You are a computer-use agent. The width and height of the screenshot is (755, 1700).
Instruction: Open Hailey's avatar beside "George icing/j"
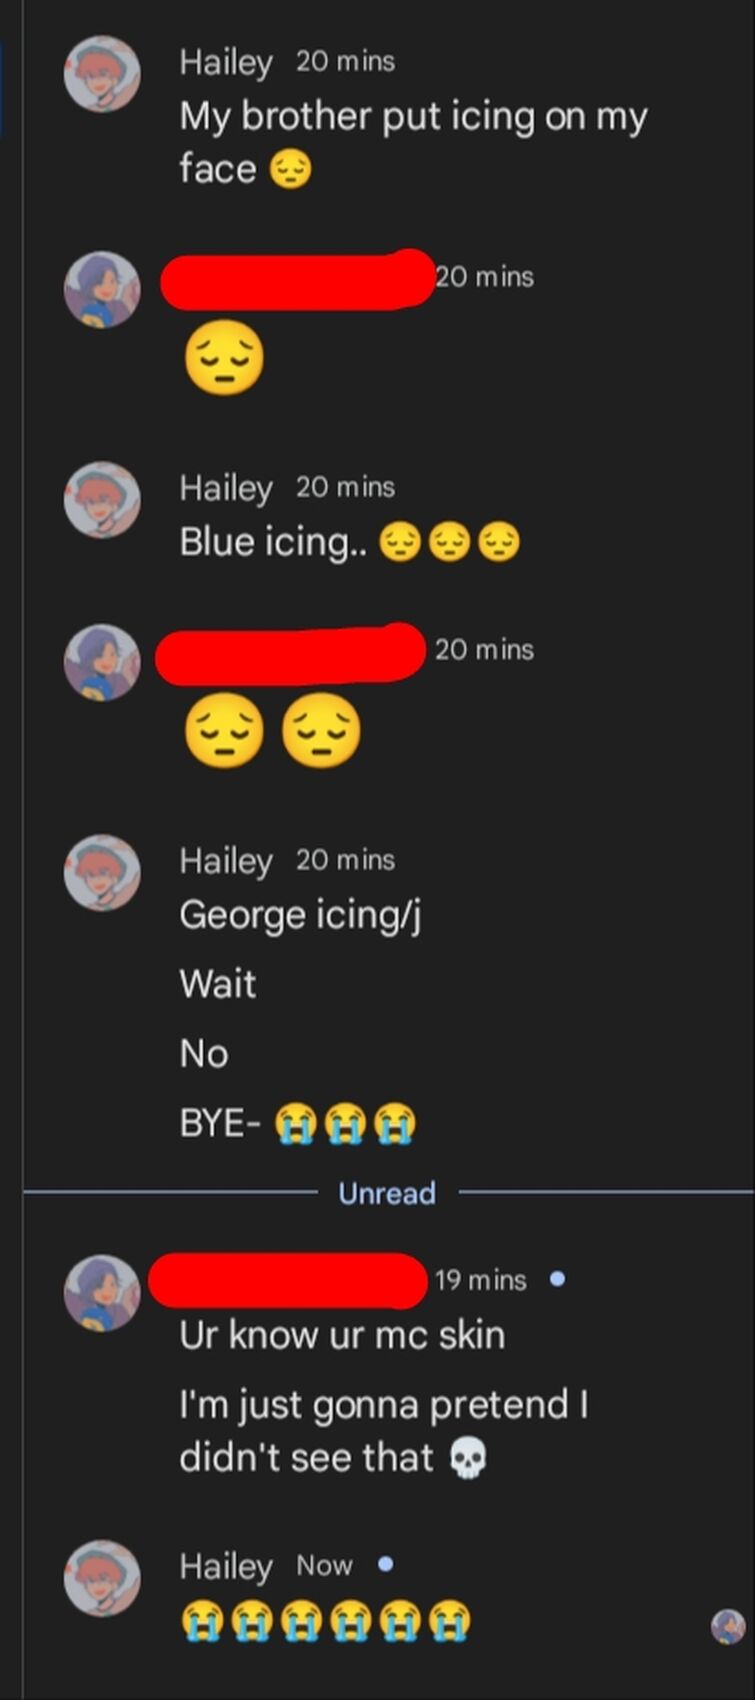coord(102,873)
